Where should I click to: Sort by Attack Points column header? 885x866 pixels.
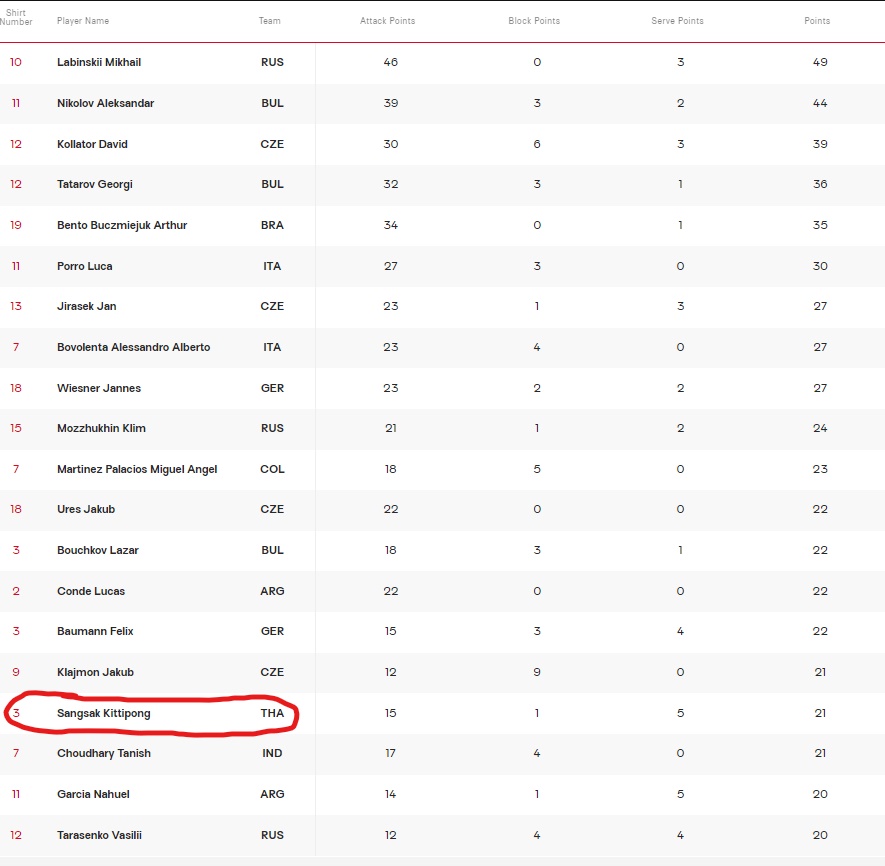click(388, 21)
